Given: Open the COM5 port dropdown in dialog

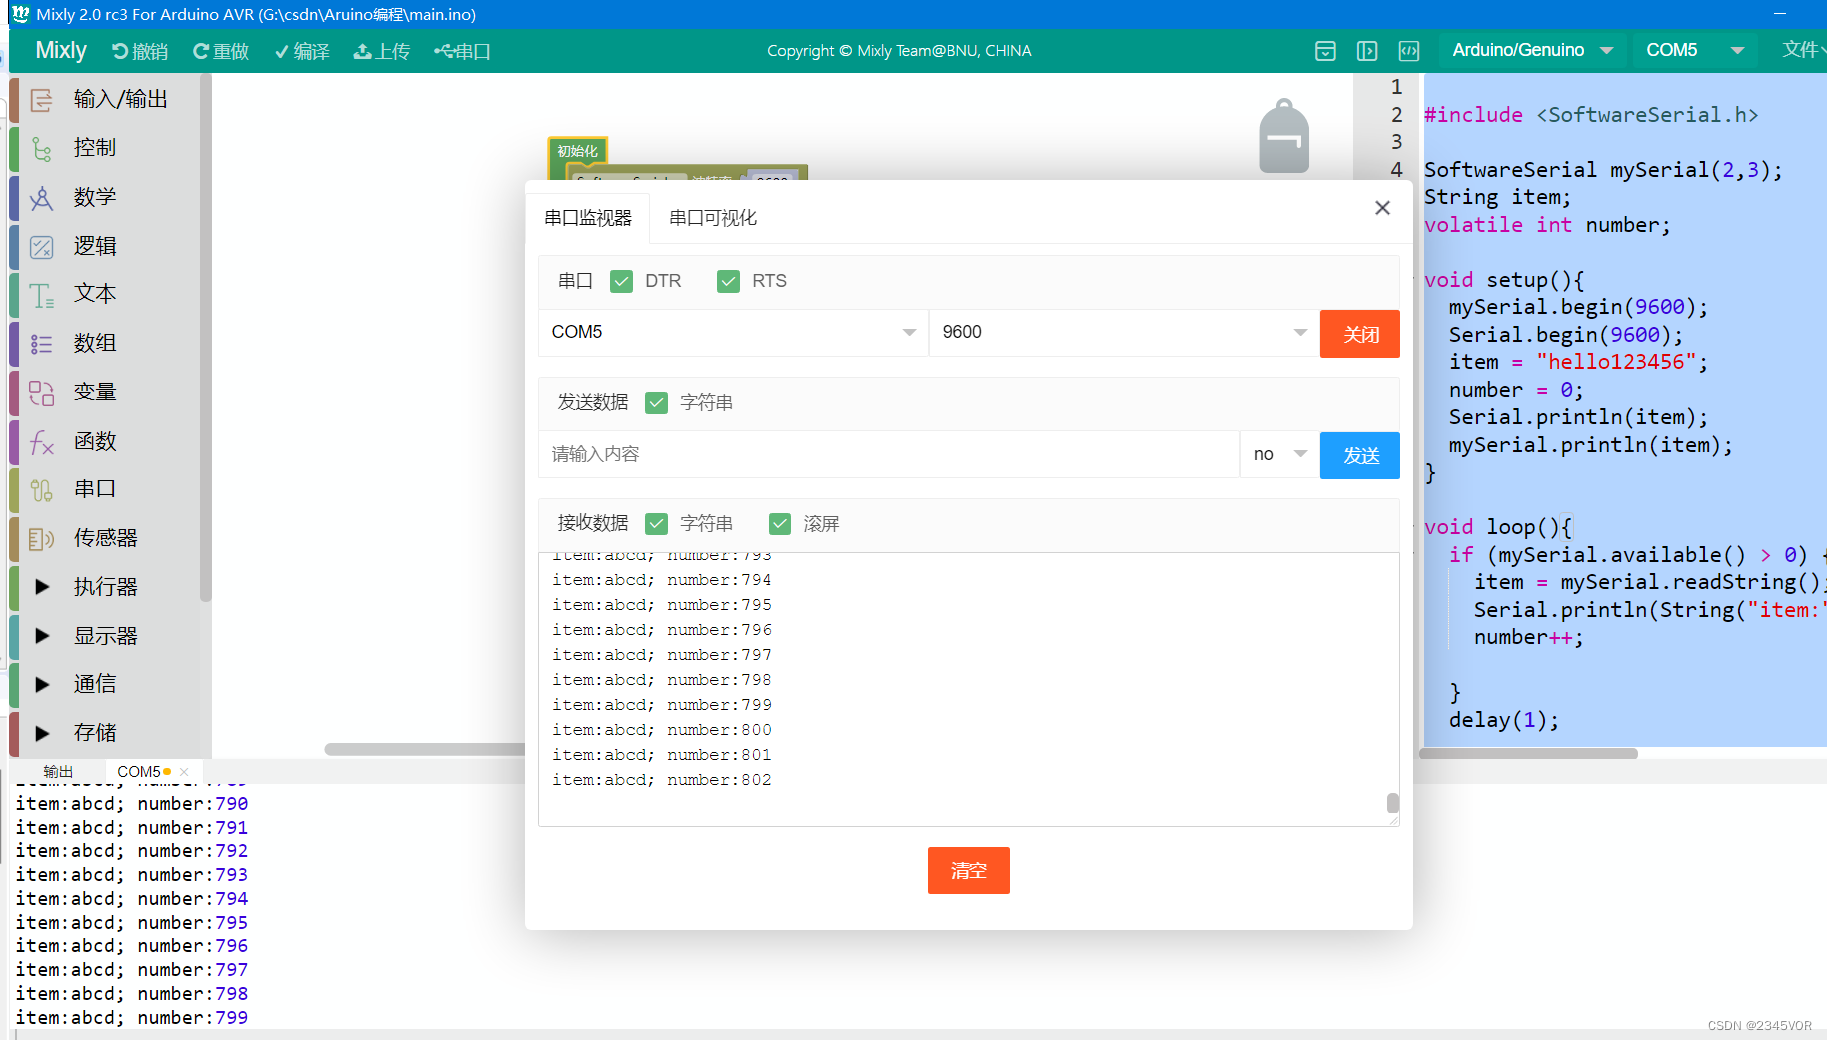Looking at the screenshot, I should click(733, 332).
